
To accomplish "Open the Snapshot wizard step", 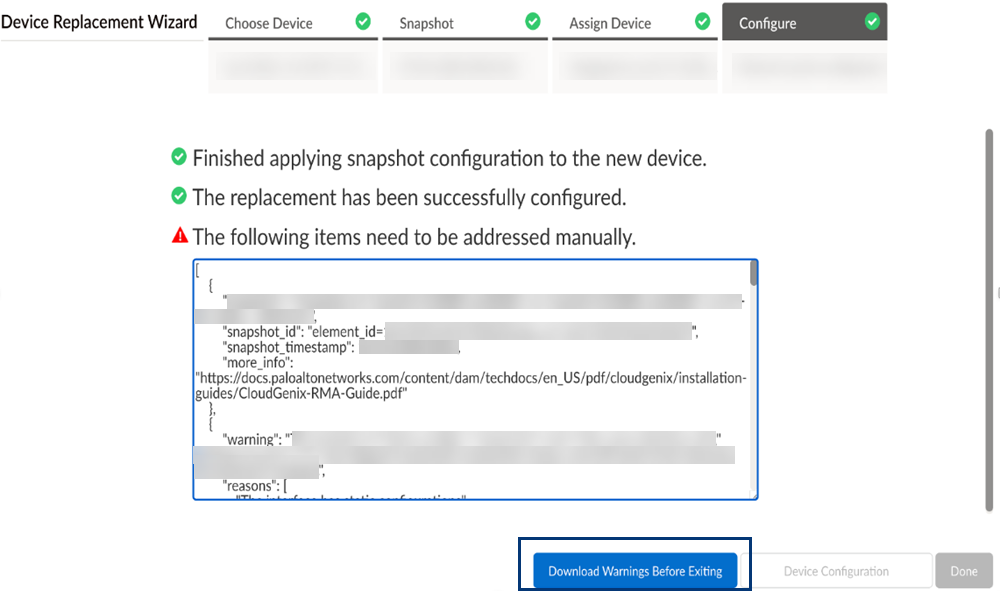I will (426, 23).
